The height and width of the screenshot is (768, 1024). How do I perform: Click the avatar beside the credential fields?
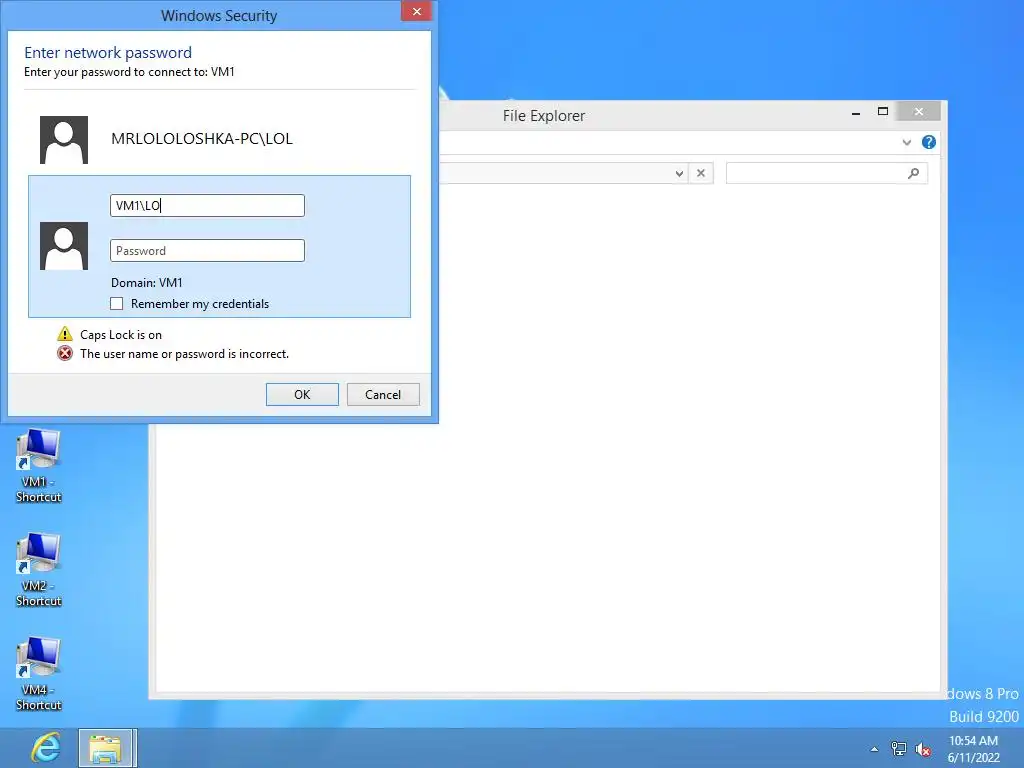pos(64,246)
